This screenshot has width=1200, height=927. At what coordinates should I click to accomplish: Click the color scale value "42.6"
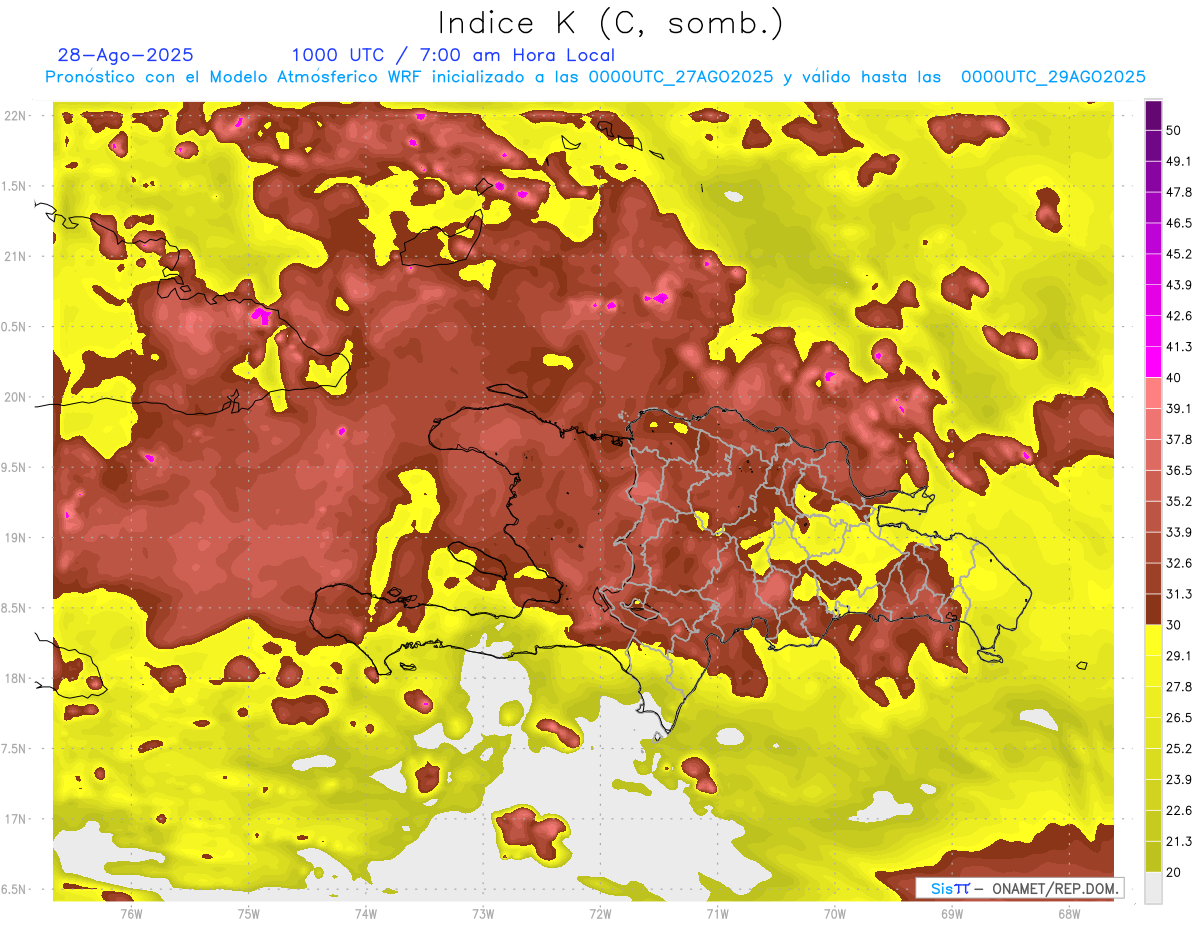click(x=1178, y=316)
